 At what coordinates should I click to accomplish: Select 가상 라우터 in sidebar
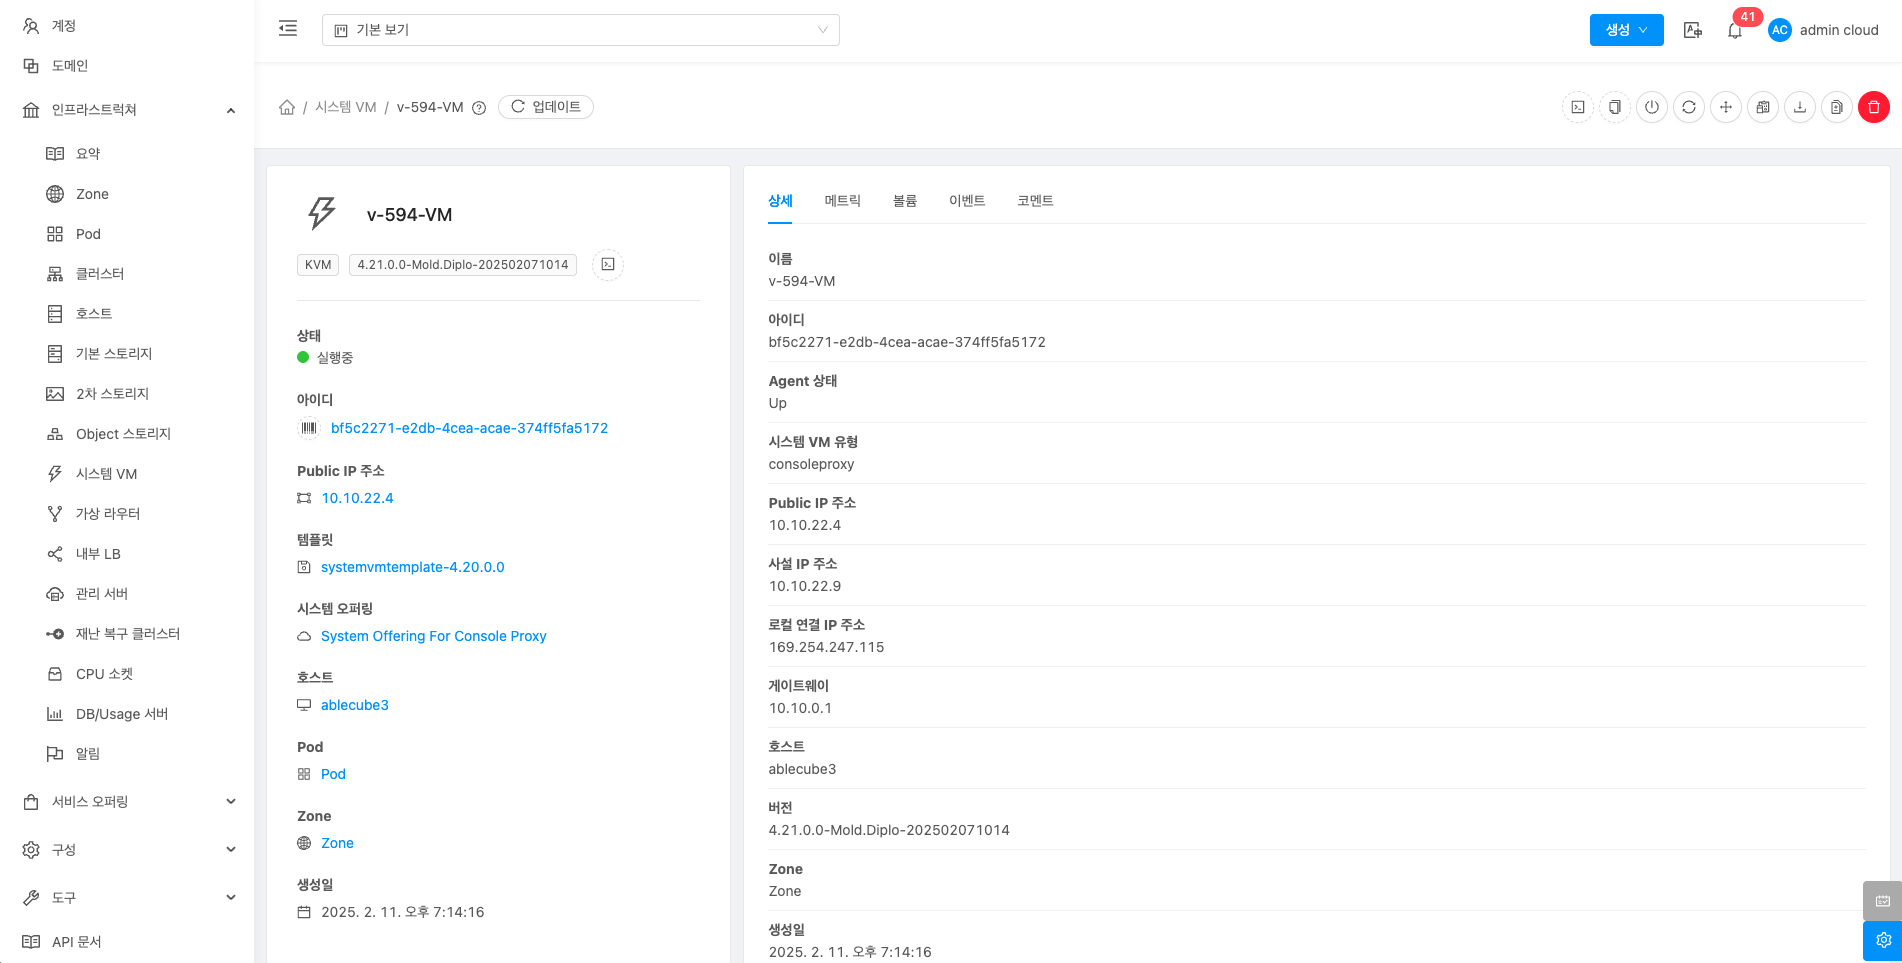tap(108, 514)
